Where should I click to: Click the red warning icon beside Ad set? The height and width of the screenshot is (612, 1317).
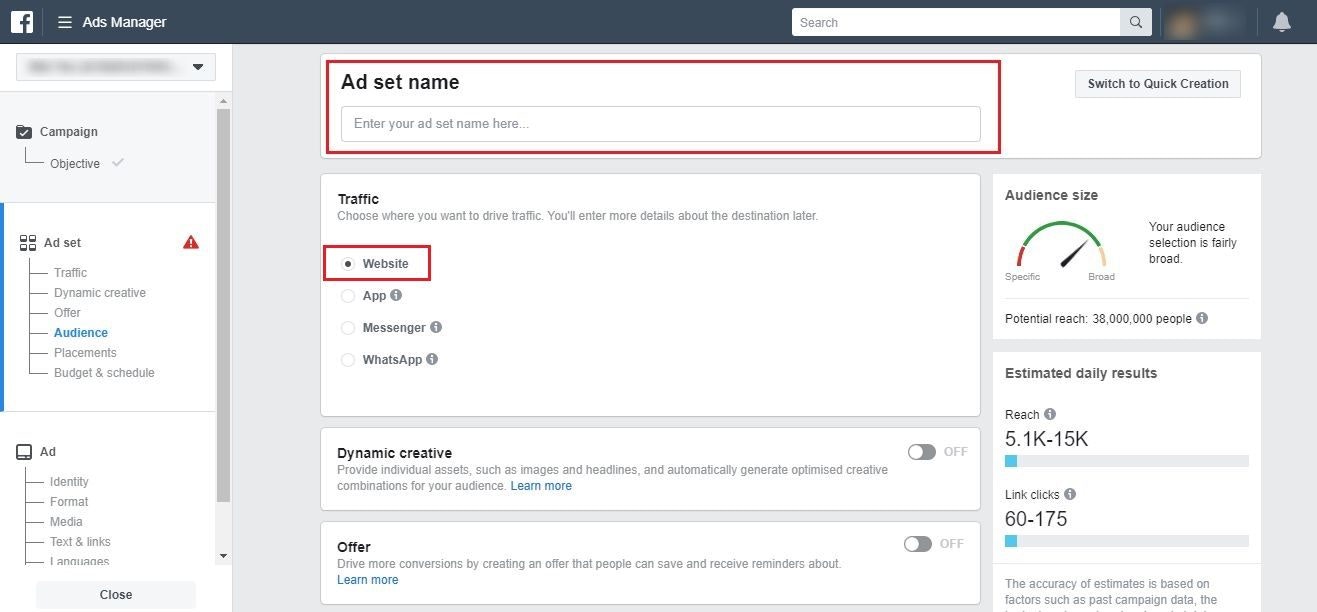(x=191, y=242)
